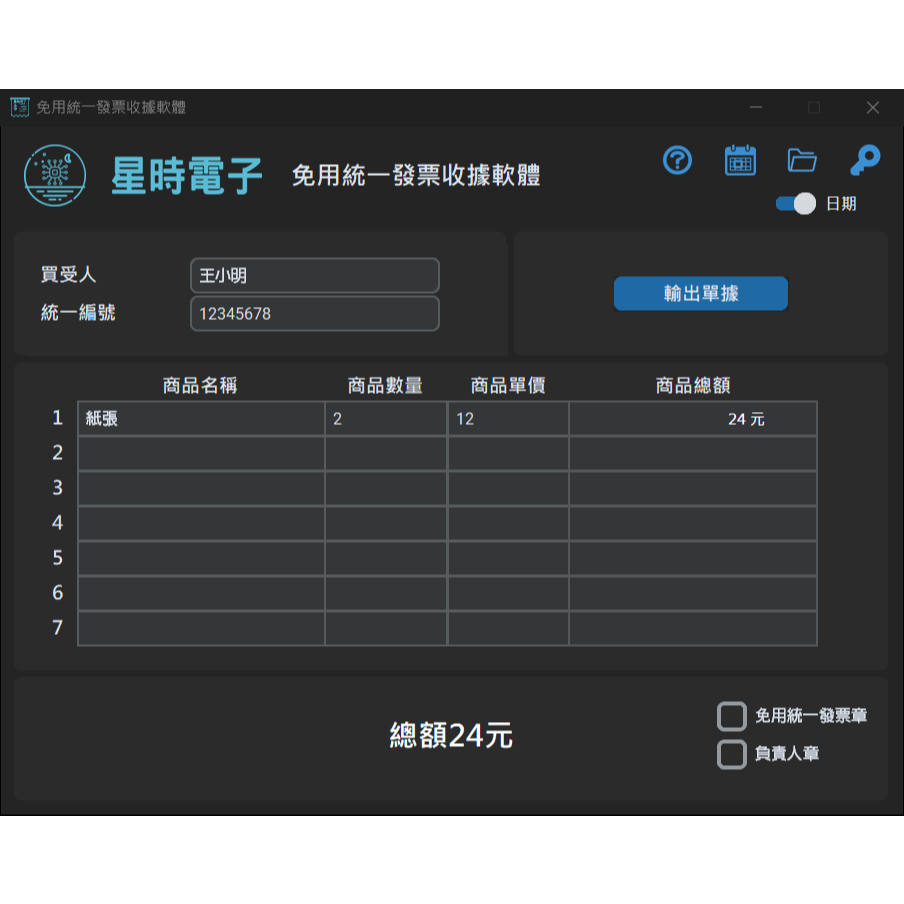Click the help question mark icon
This screenshot has height=904, width=904.
pos(677,160)
